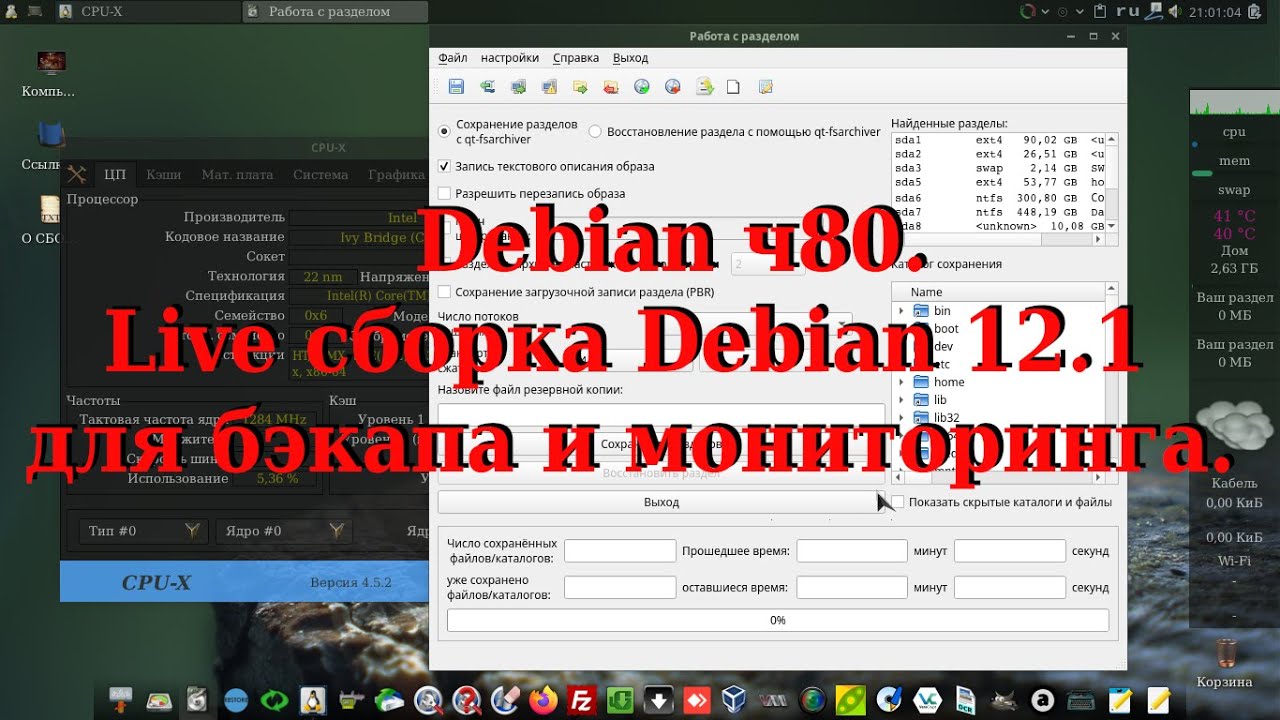Click the blue Restore dock icon
1280x720 pixels.
236,699
